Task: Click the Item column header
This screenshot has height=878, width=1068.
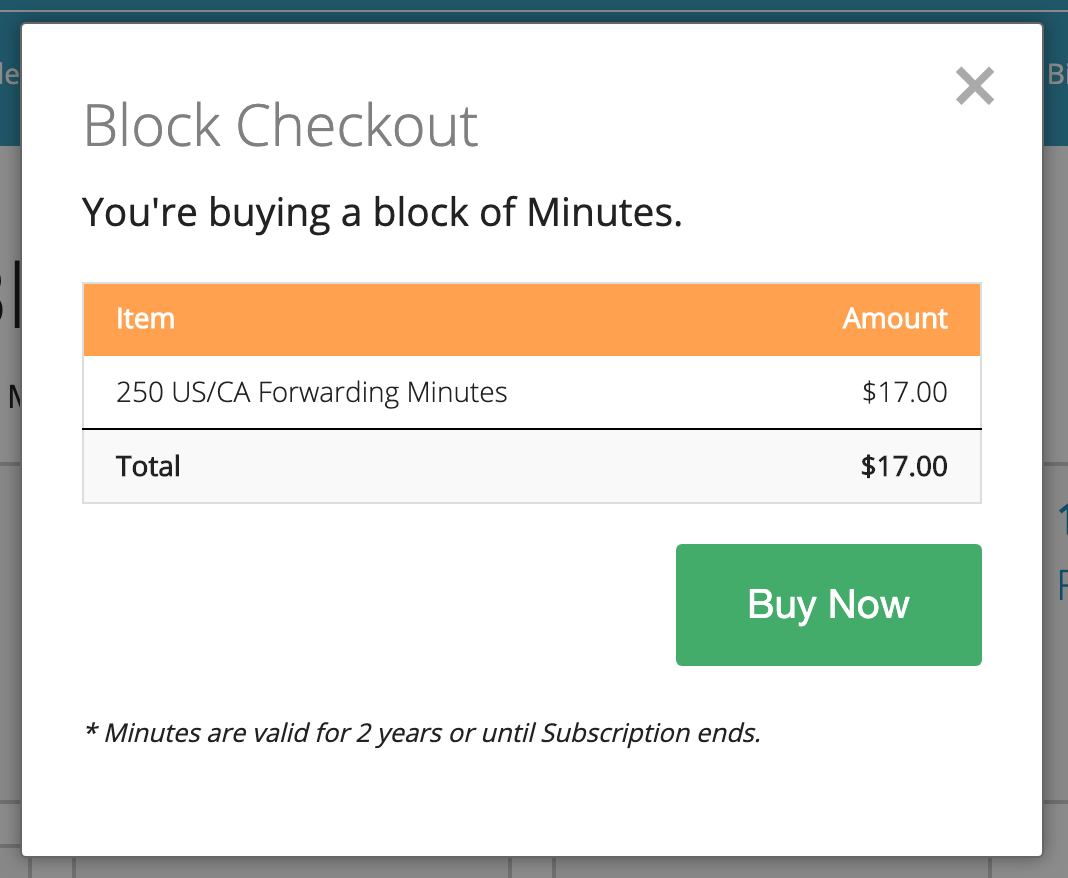Action: pos(145,319)
